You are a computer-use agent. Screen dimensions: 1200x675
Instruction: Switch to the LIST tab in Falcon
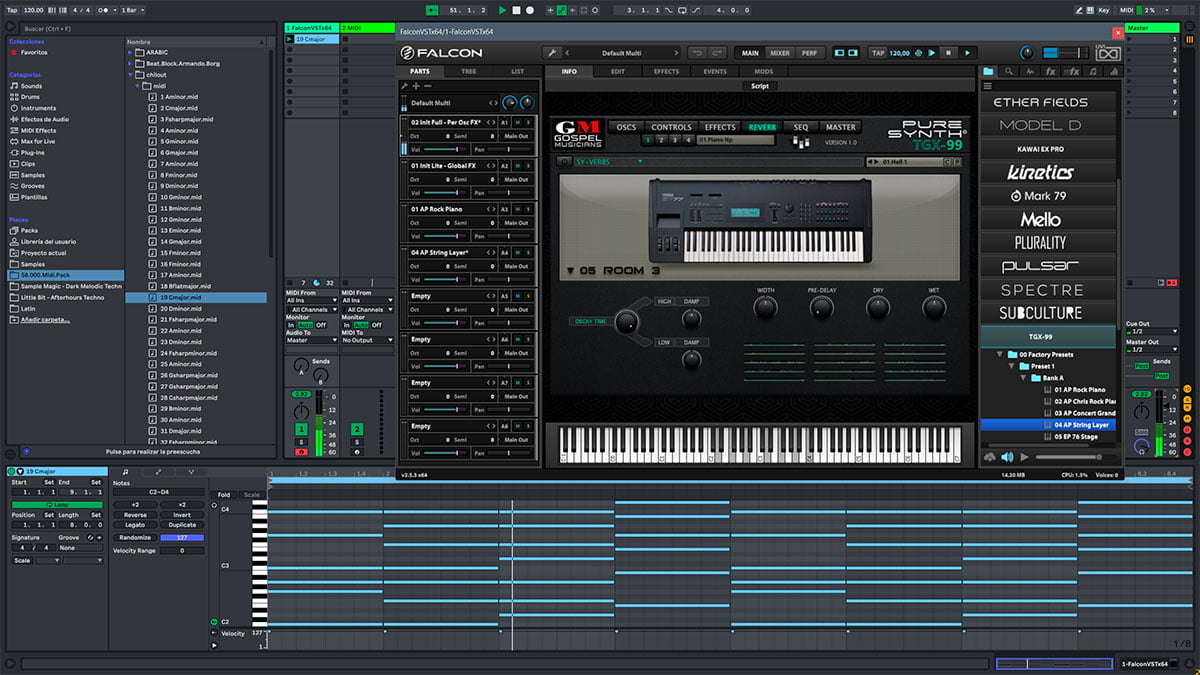click(517, 72)
